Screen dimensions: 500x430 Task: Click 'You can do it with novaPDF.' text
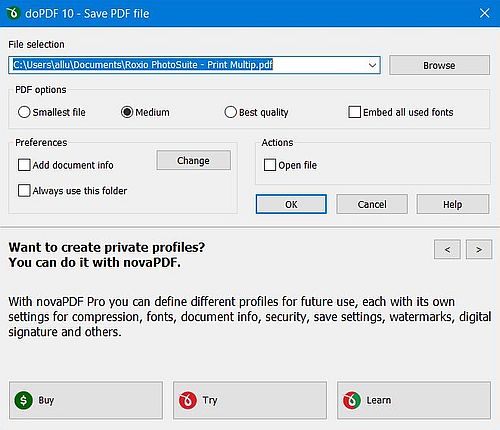coord(95,262)
